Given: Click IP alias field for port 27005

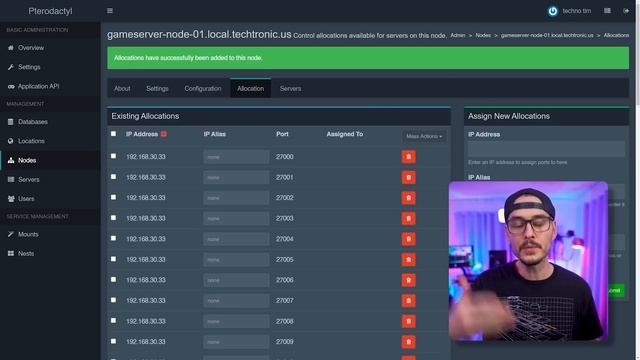Looking at the screenshot, I should [x=236, y=260].
